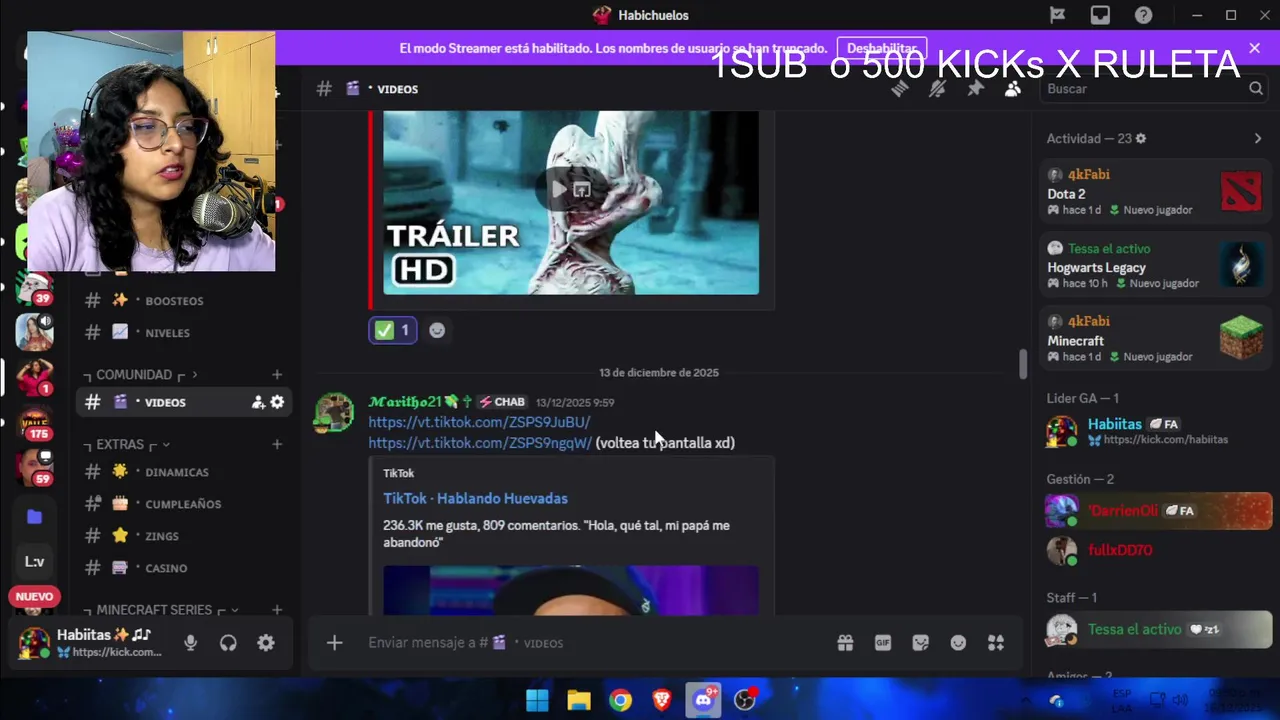Viewport: 1280px width, 720px height.
Task: Add a channel to COMUNIDAD category
Action: [277, 375]
